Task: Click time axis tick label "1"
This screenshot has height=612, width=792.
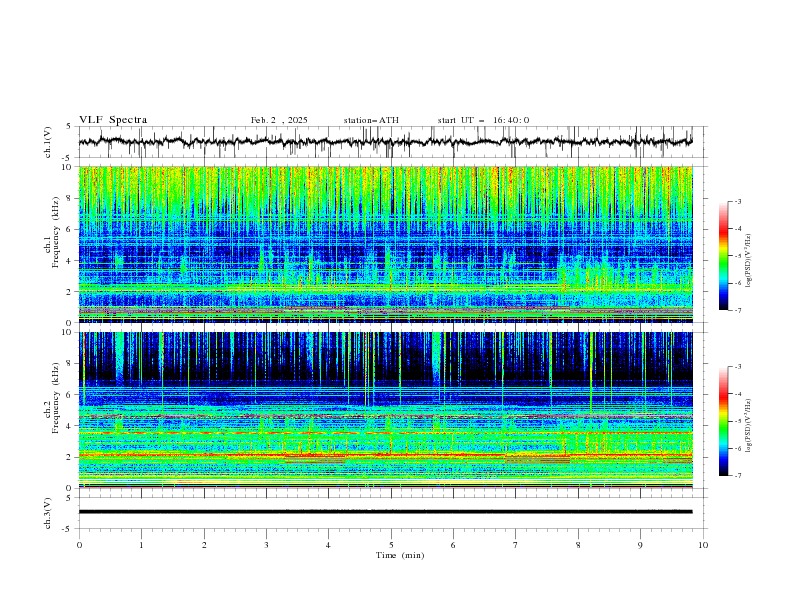Action: (141, 545)
